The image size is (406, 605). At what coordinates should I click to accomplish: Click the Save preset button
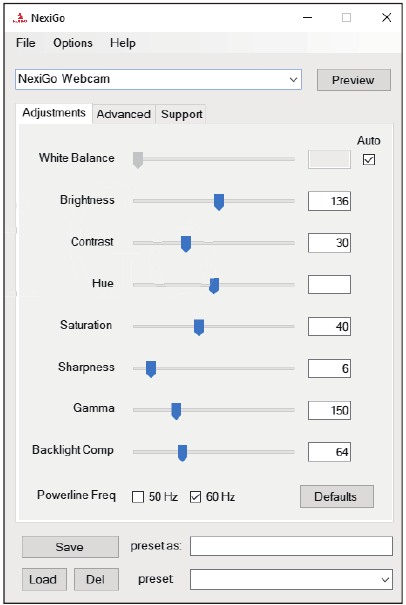click(x=70, y=547)
